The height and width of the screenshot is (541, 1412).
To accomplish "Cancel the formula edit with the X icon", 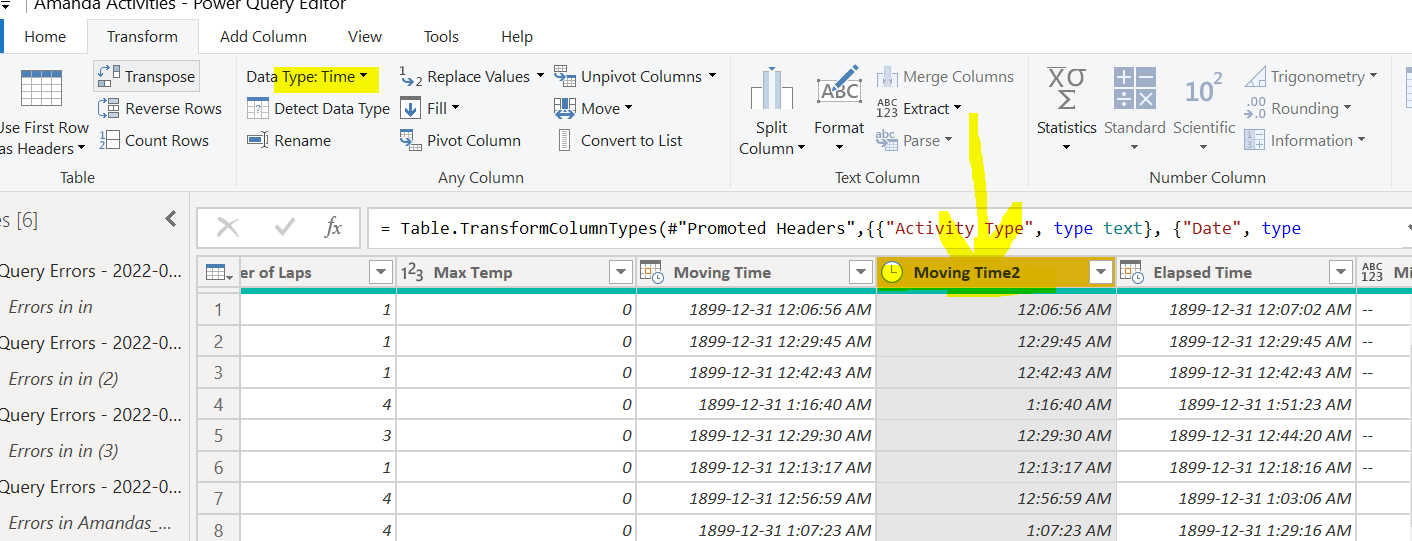I will 228,228.
